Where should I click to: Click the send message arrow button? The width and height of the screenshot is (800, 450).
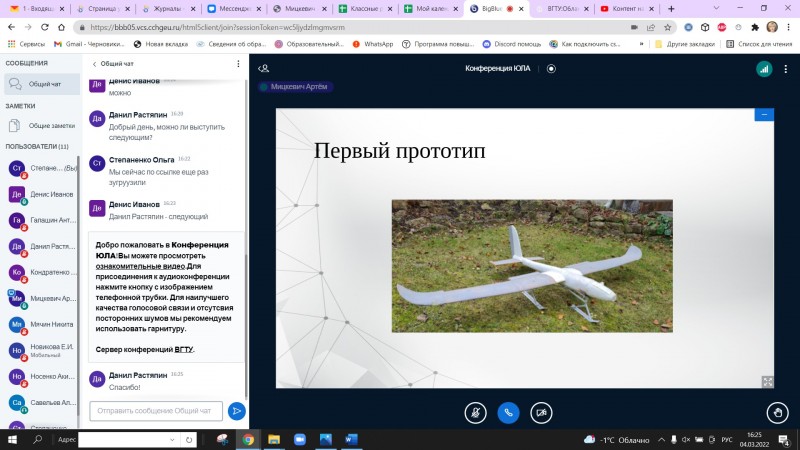click(236, 410)
